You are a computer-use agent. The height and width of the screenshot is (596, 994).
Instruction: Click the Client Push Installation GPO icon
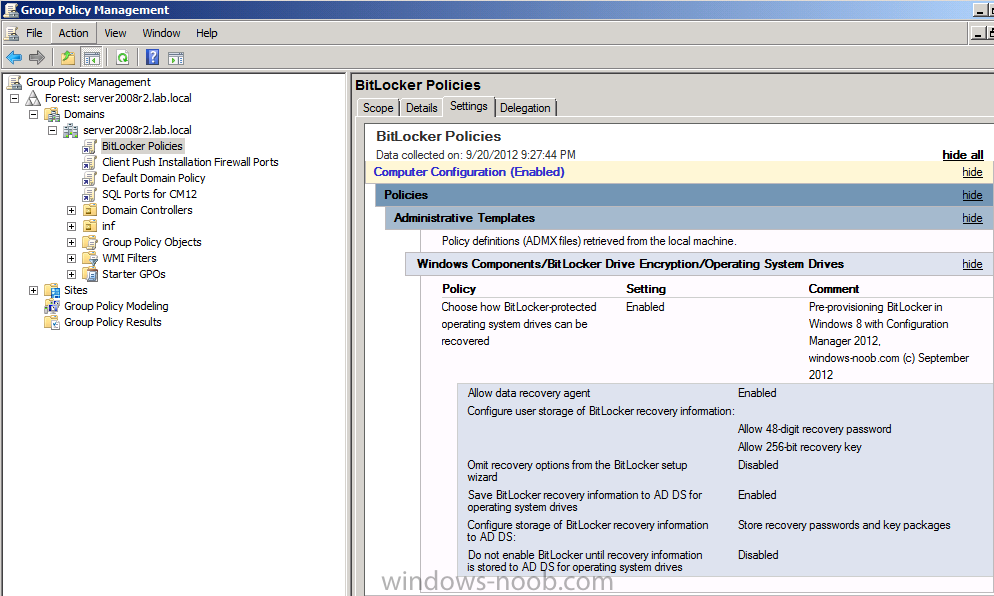point(89,162)
